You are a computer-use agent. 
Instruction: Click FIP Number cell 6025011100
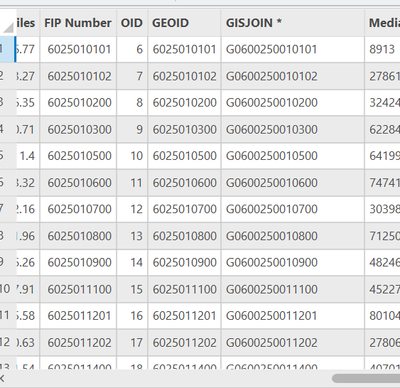coord(78,289)
